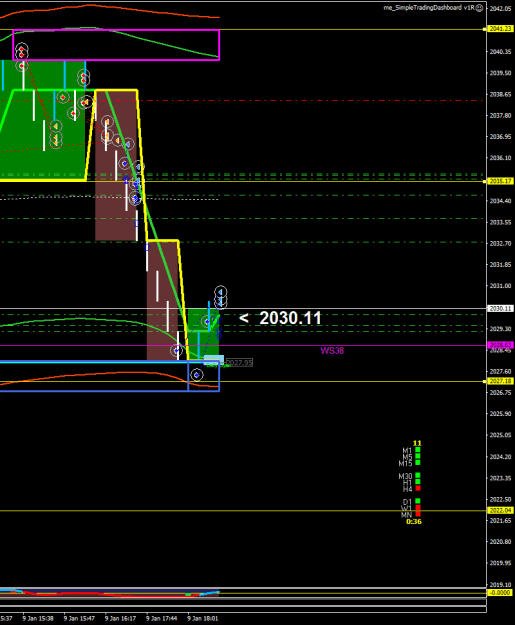
Task: Click the 9 Jan 16:17 time label
Action: (x=120, y=619)
